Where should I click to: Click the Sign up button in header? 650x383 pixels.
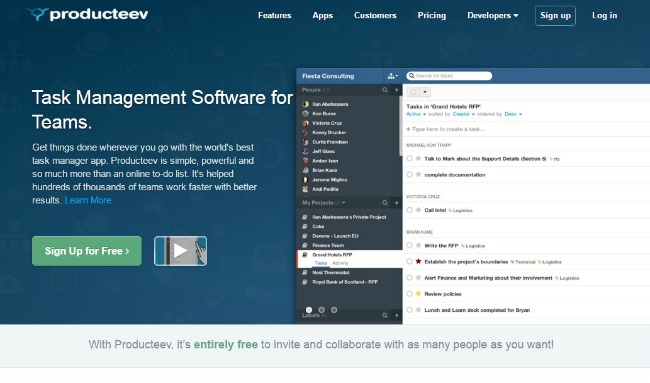555,16
